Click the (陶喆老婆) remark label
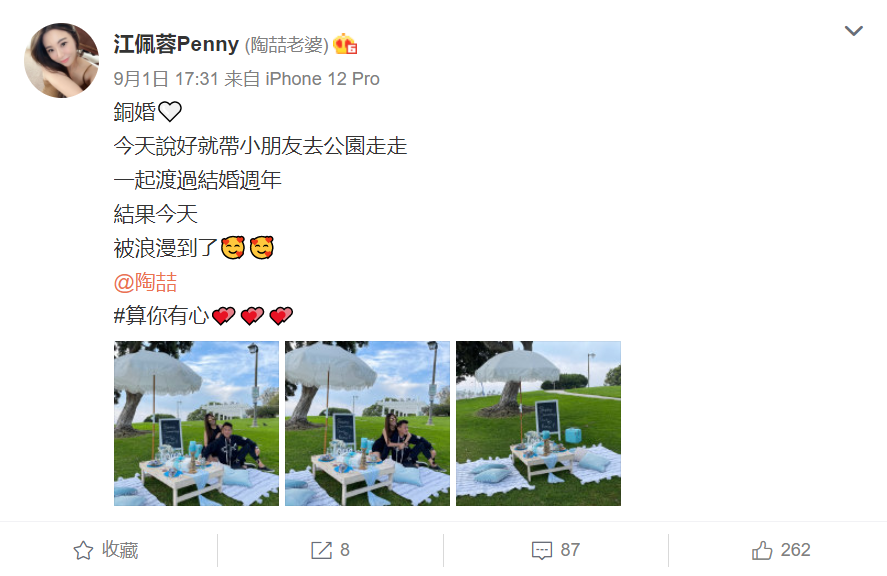This screenshot has height=576, width=887. click(x=286, y=45)
